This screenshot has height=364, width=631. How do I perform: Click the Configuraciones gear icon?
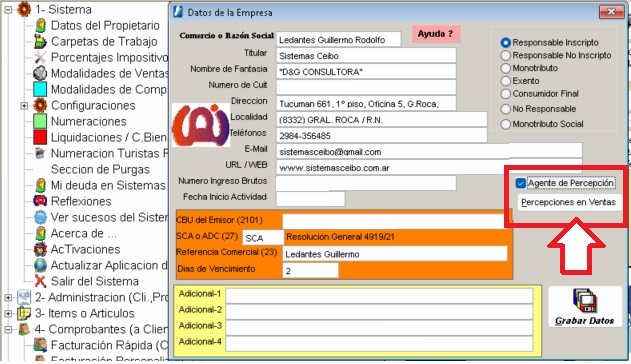pyautogui.click(x=40, y=105)
